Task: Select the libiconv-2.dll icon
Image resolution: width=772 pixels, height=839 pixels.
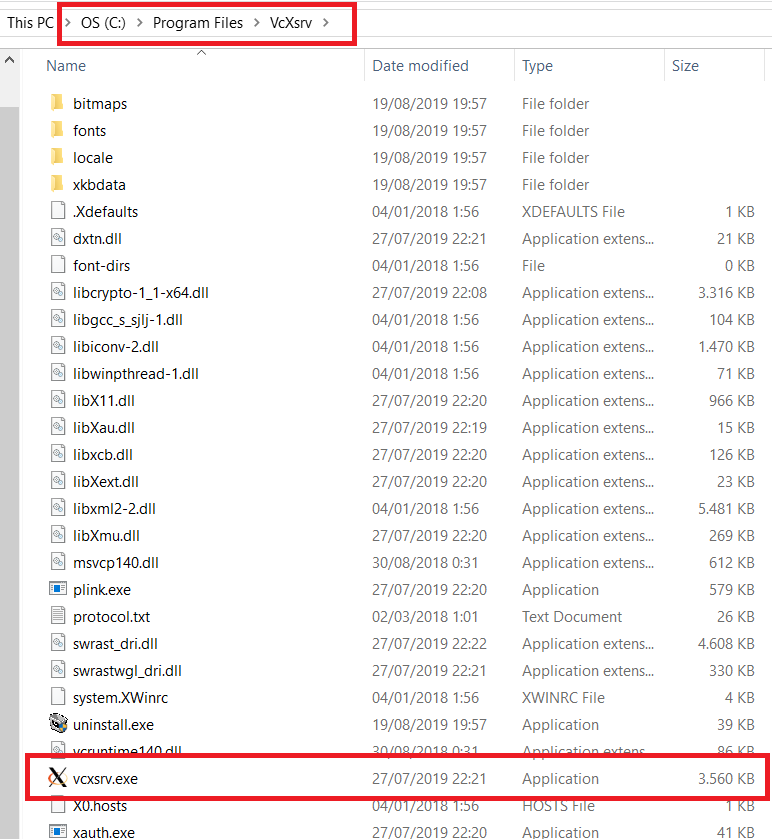Action: point(58,345)
